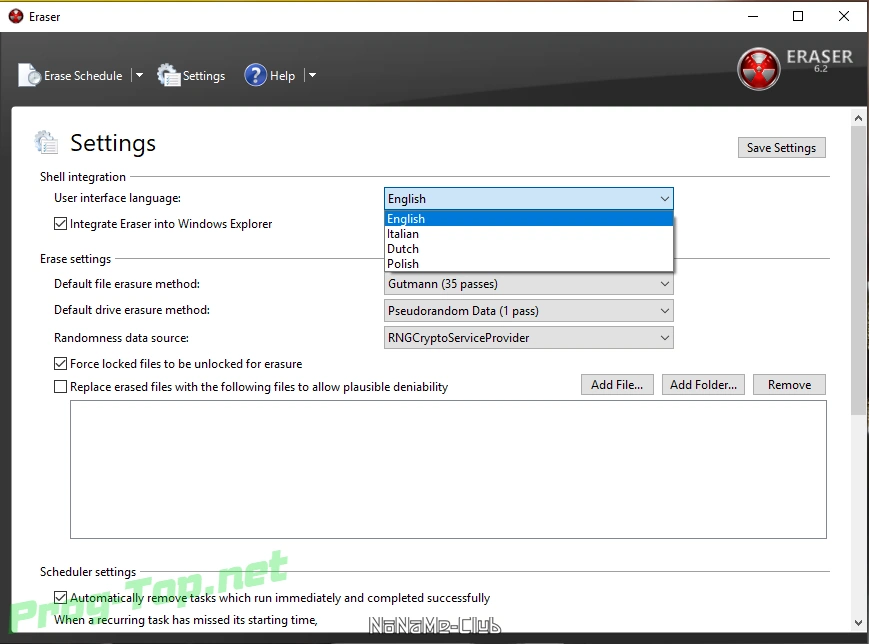The image size is (869, 644).
Task: Enable Replace erased files plausible deniability checkbox
Action: (x=60, y=386)
